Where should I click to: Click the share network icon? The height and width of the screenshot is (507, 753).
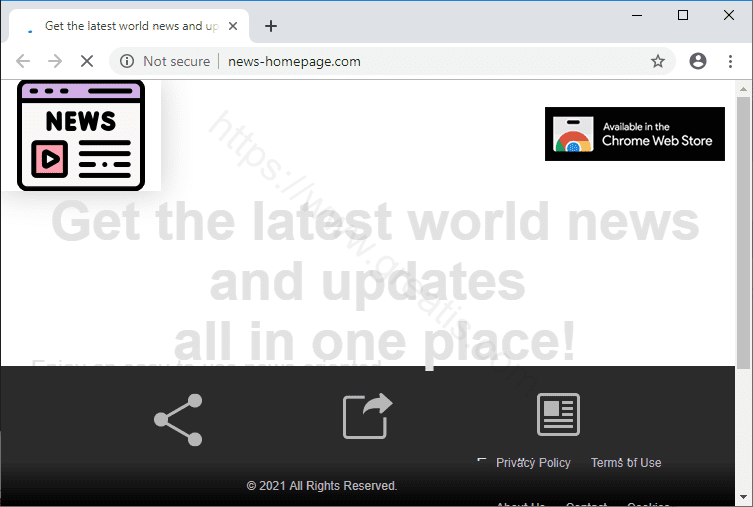(x=178, y=420)
